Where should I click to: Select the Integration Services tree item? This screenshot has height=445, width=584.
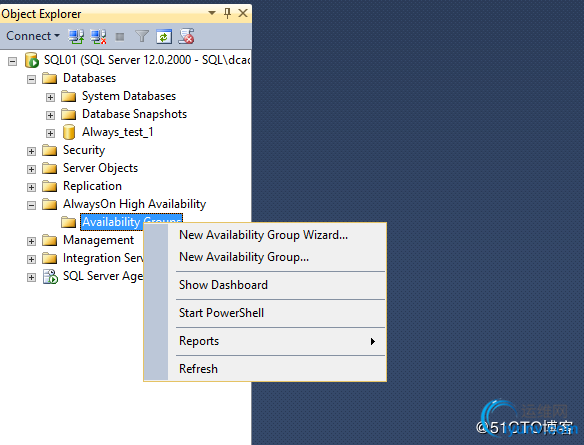tap(103, 258)
